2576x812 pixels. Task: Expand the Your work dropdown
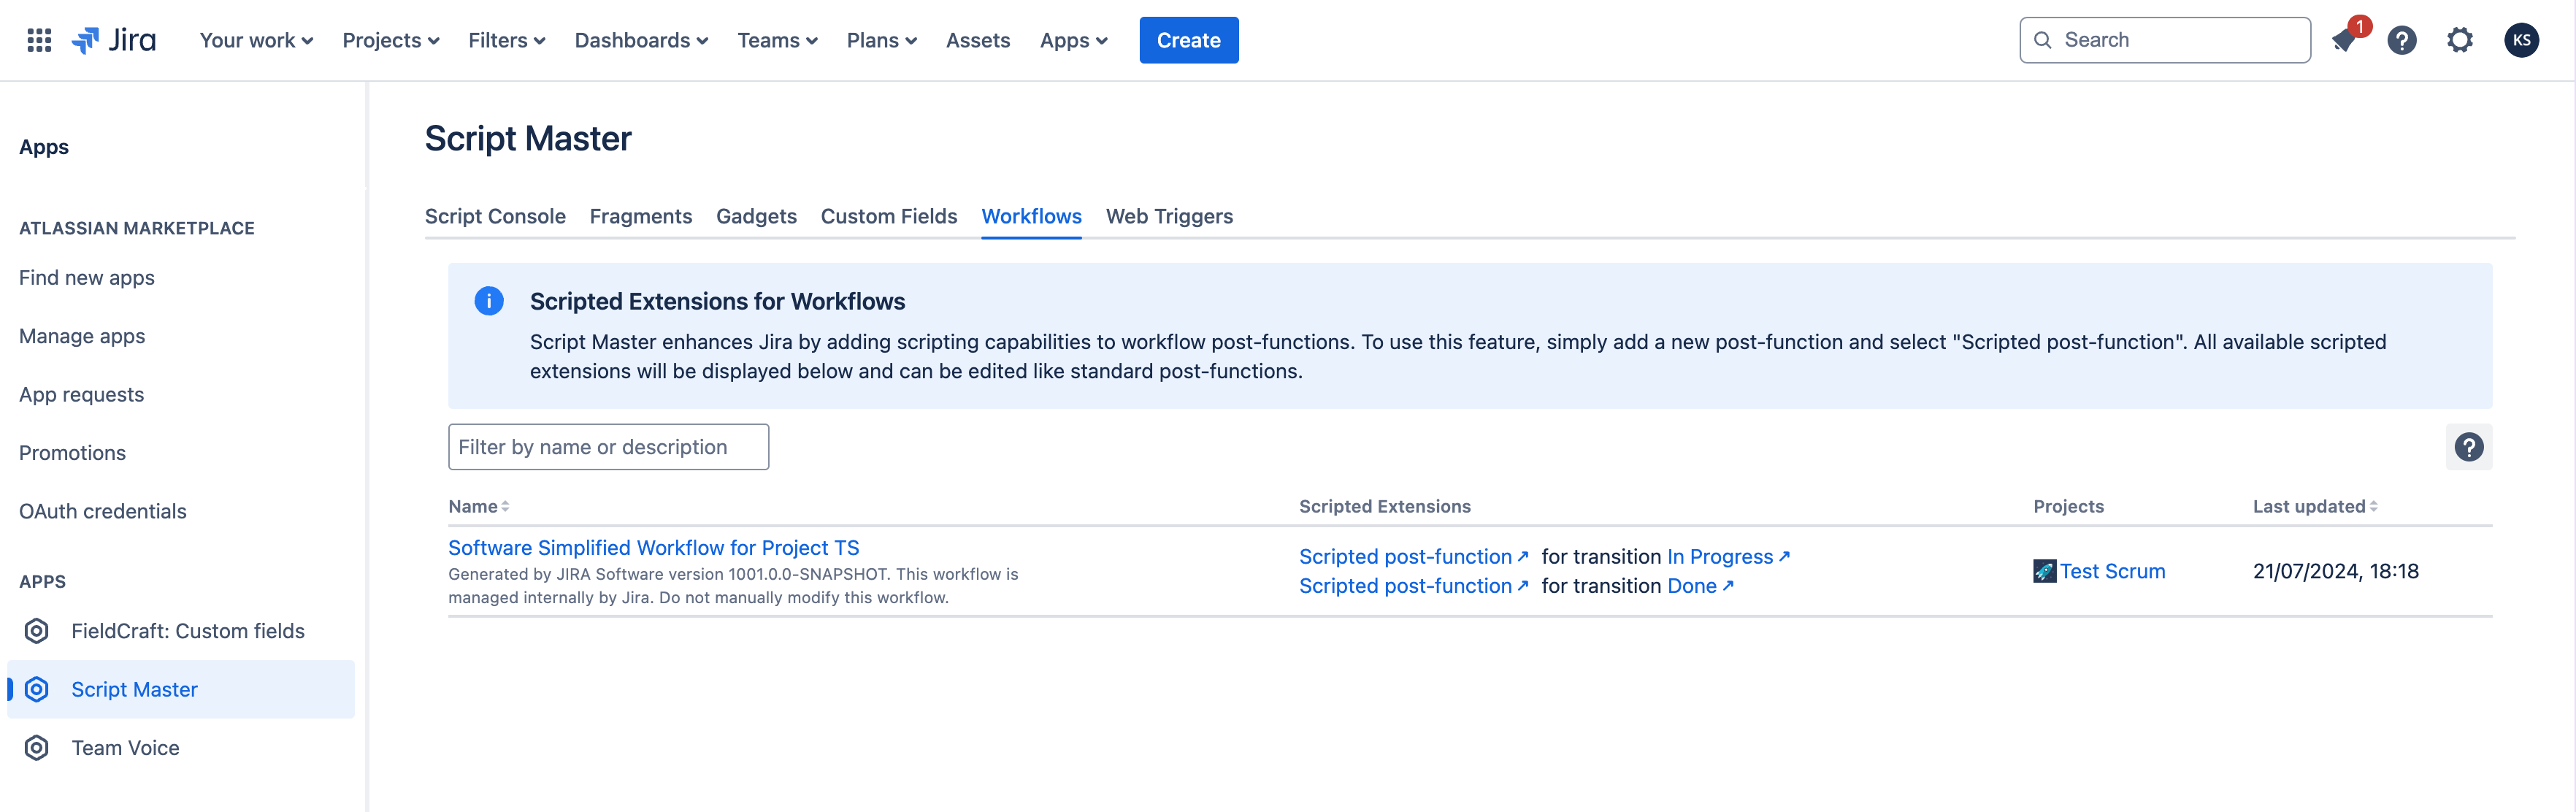tap(256, 40)
